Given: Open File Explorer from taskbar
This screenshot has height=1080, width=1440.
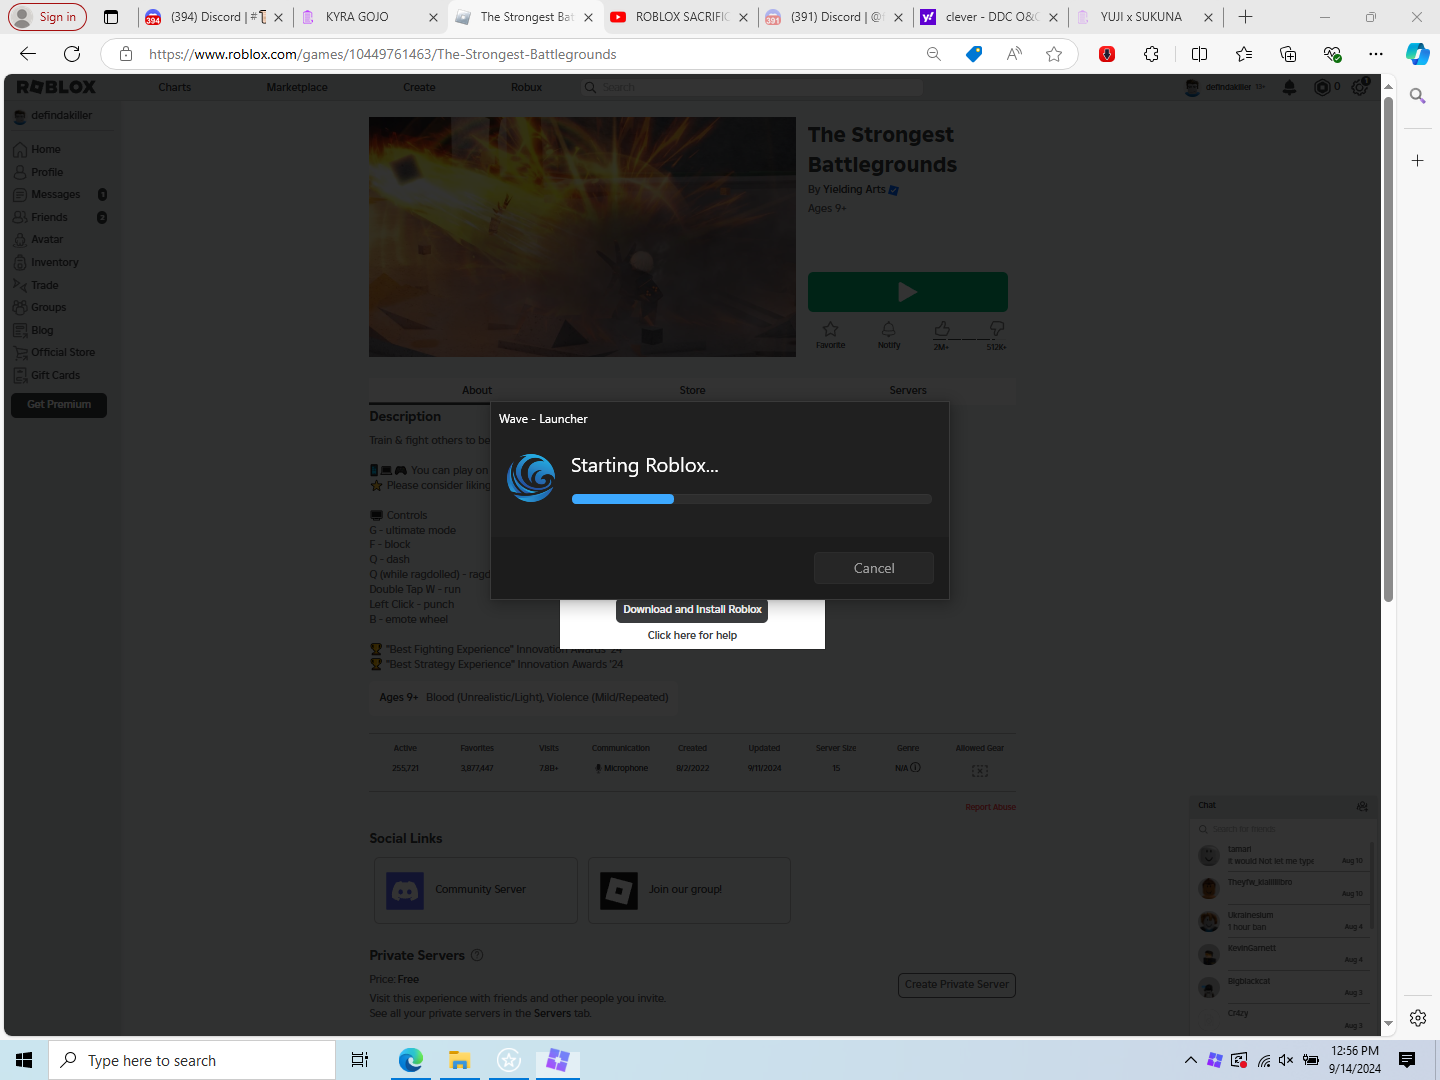Looking at the screenshot, I should (x=459, y=1060).
